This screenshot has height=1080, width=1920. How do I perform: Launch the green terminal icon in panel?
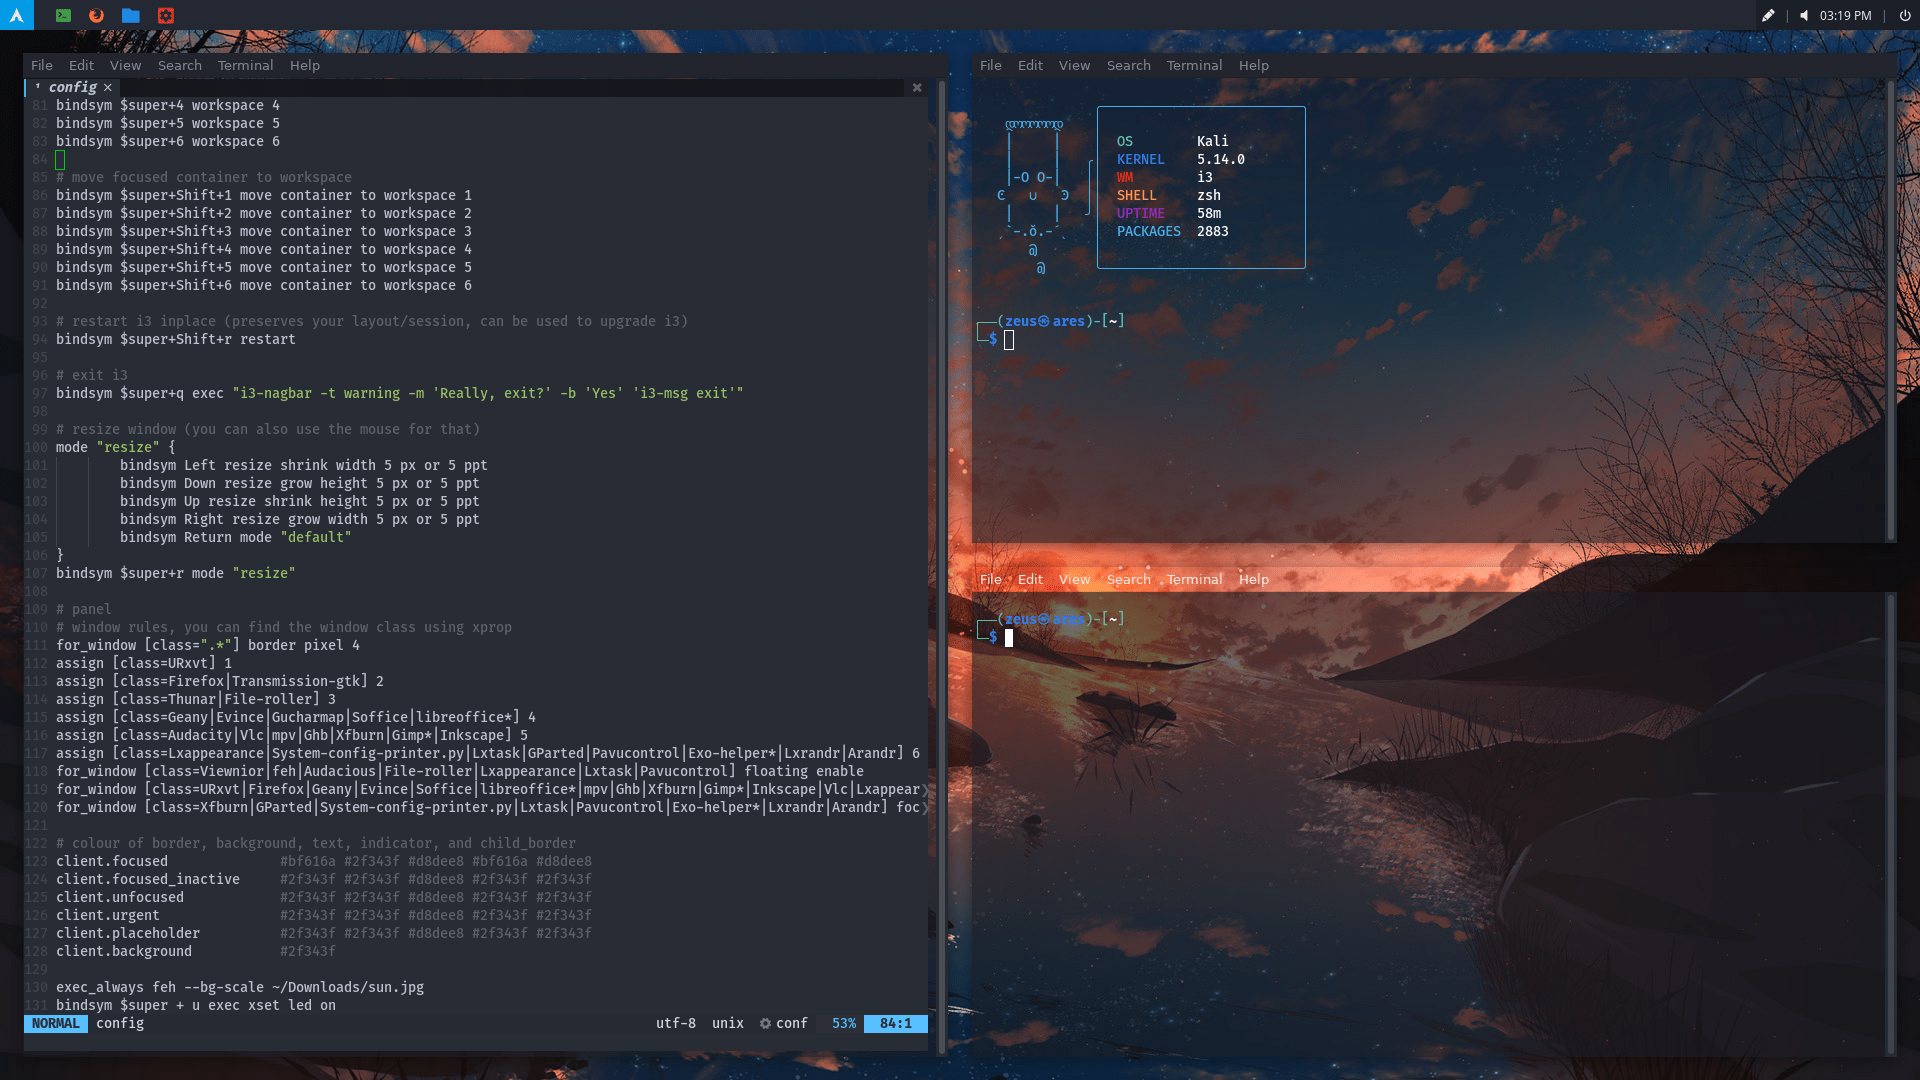point(63,15)
